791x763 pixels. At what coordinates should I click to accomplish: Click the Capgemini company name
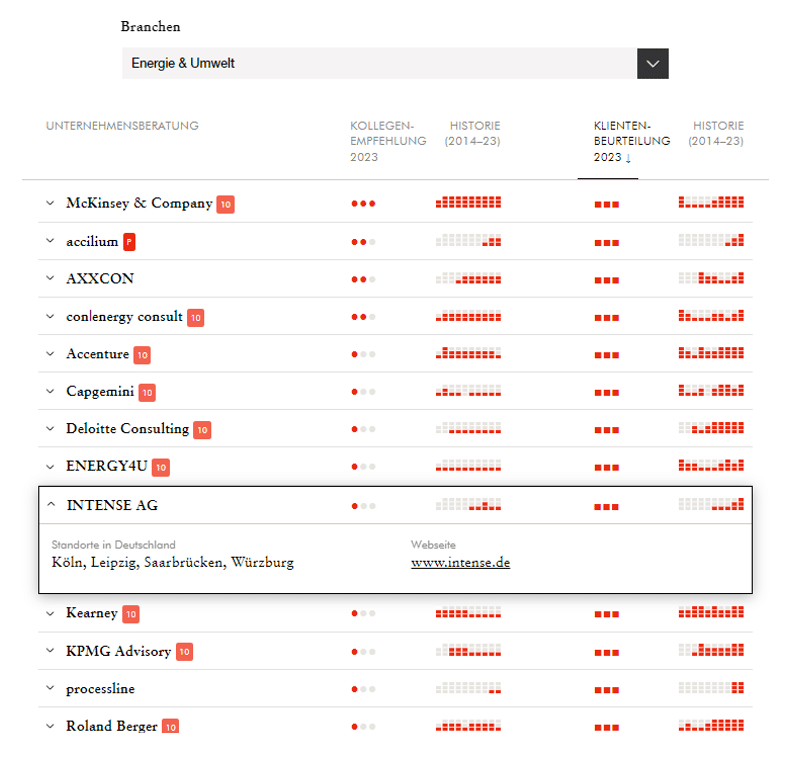(100, 392)
